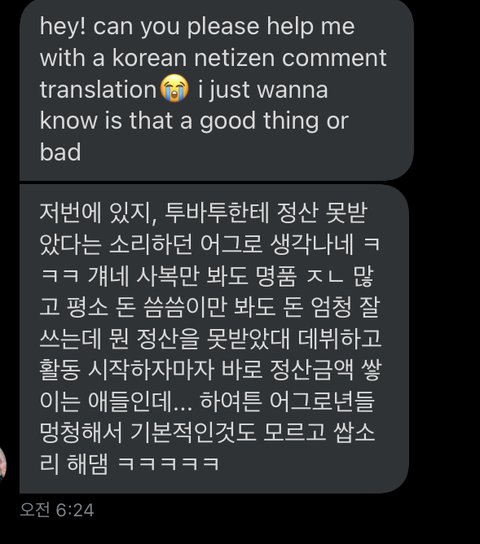The image size is (480, 544).
Task: Click the word 하여튼 in the Korean message
Action: coord(231,401)
